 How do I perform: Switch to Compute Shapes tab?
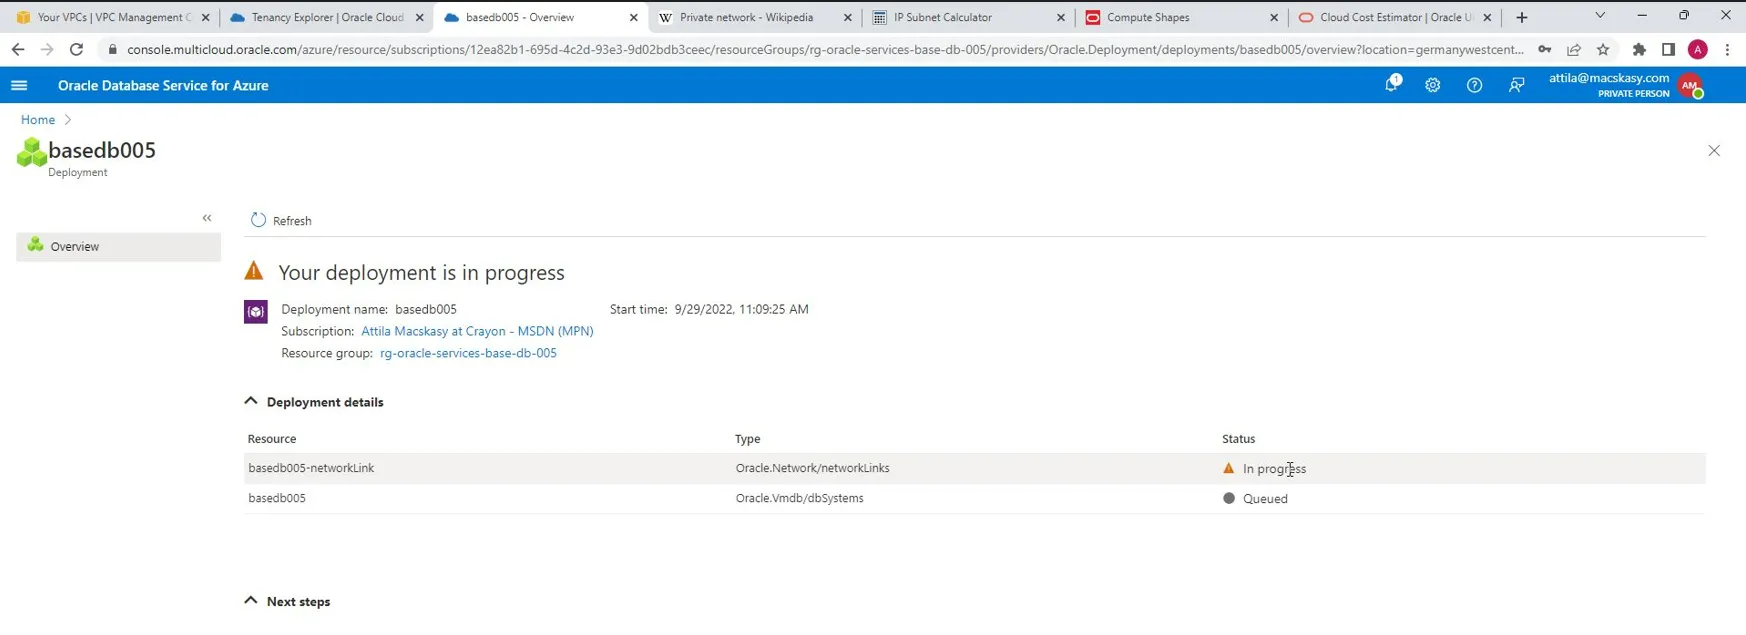click(x=1182, y=17)
